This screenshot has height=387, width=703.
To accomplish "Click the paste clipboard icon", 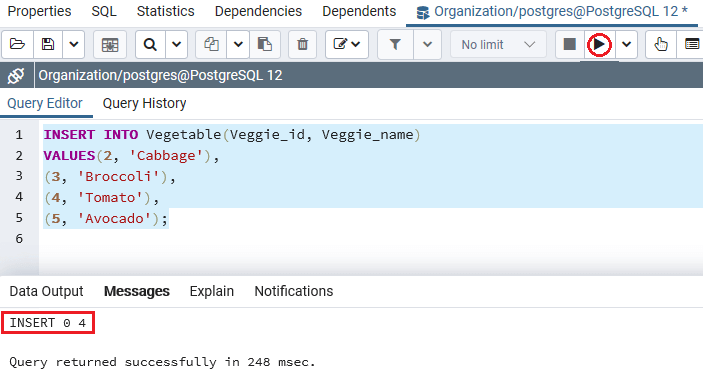I will tap(265, 44).
